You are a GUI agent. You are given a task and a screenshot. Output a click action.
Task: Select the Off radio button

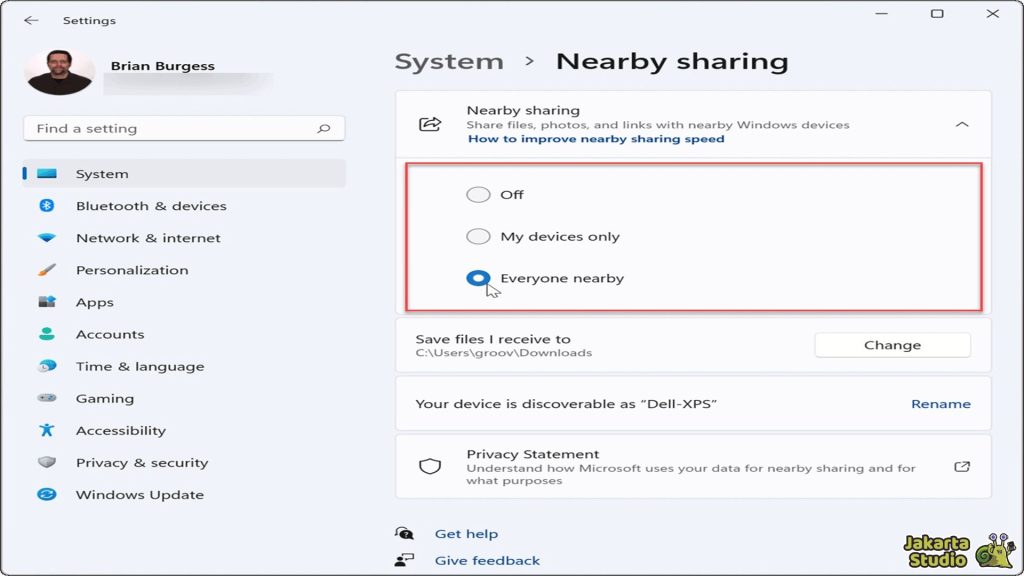[x=478, y=195]
